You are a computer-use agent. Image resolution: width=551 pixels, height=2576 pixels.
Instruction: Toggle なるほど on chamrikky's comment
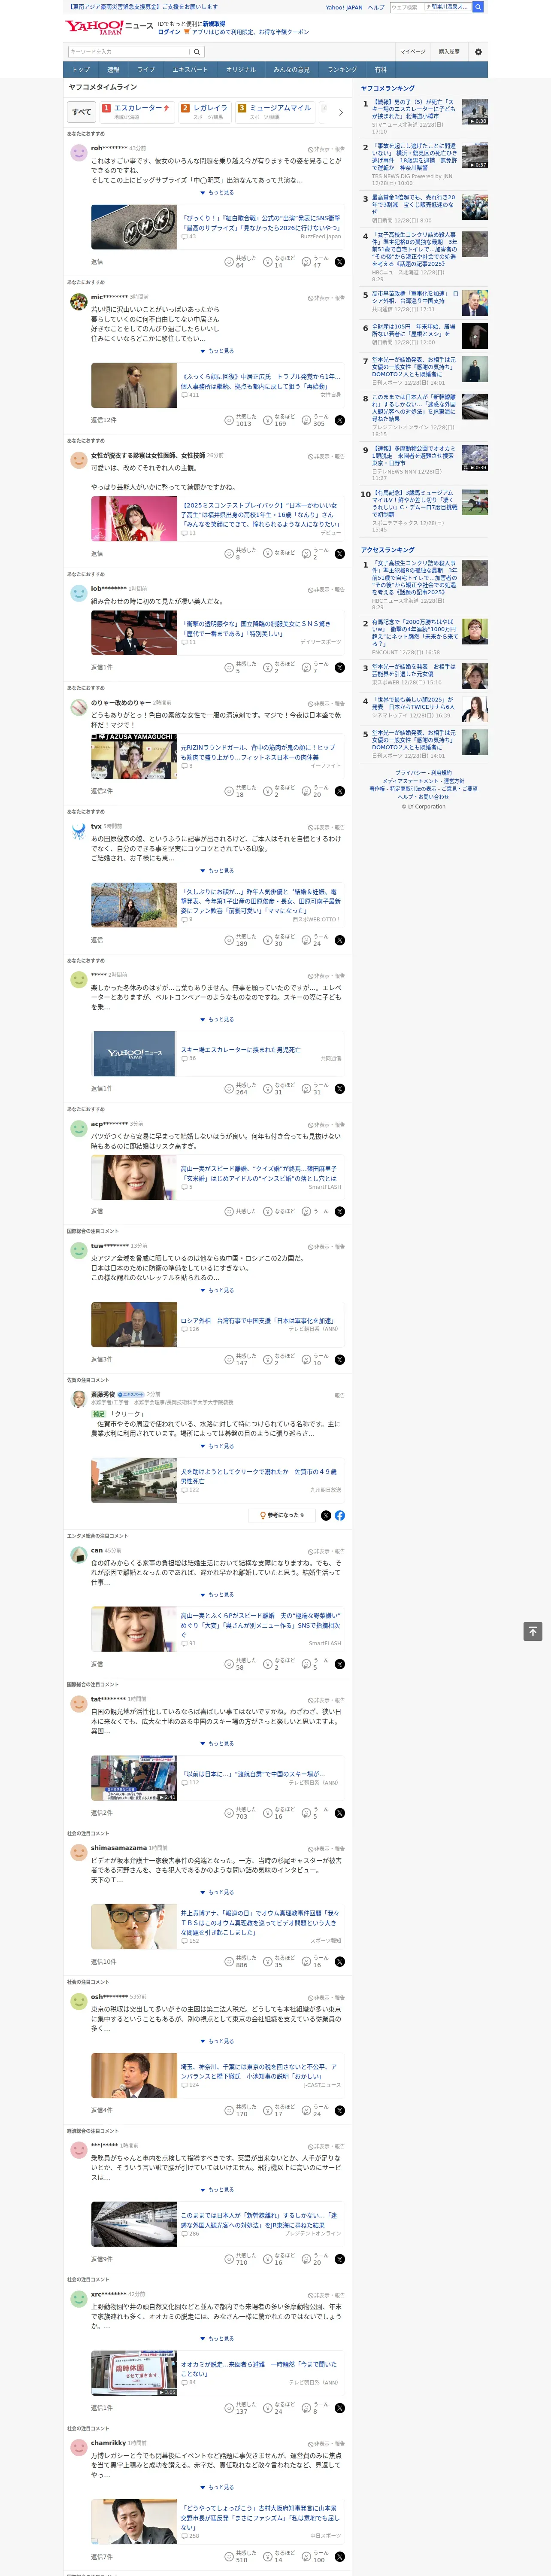pos(279,2556)
